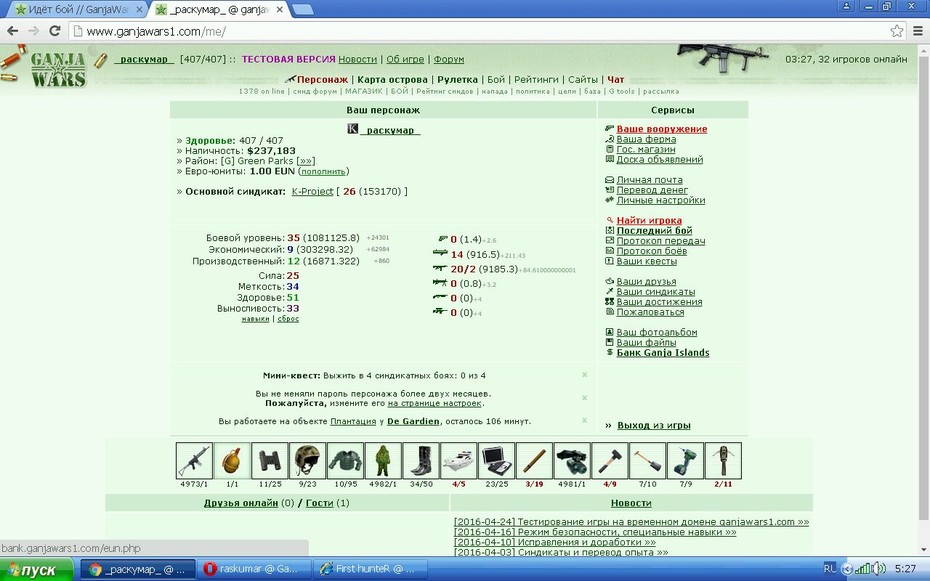Open the De Gardien player link
The width and height of the screenshot is (930, 581).
(413, 422)
